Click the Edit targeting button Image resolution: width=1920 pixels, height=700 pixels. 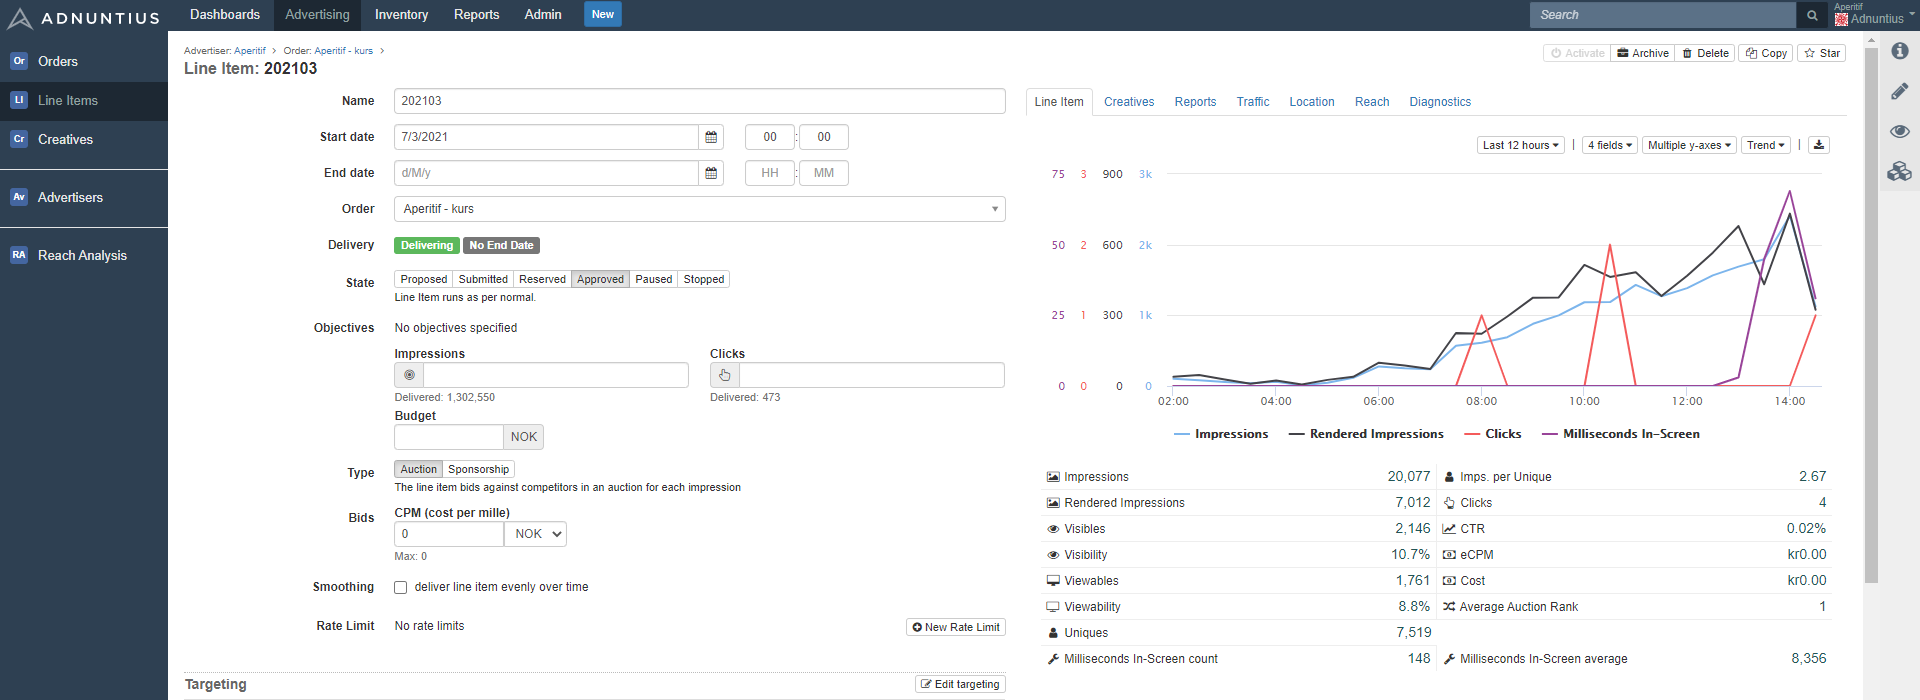pyautogui.click(x=960, y=684)
